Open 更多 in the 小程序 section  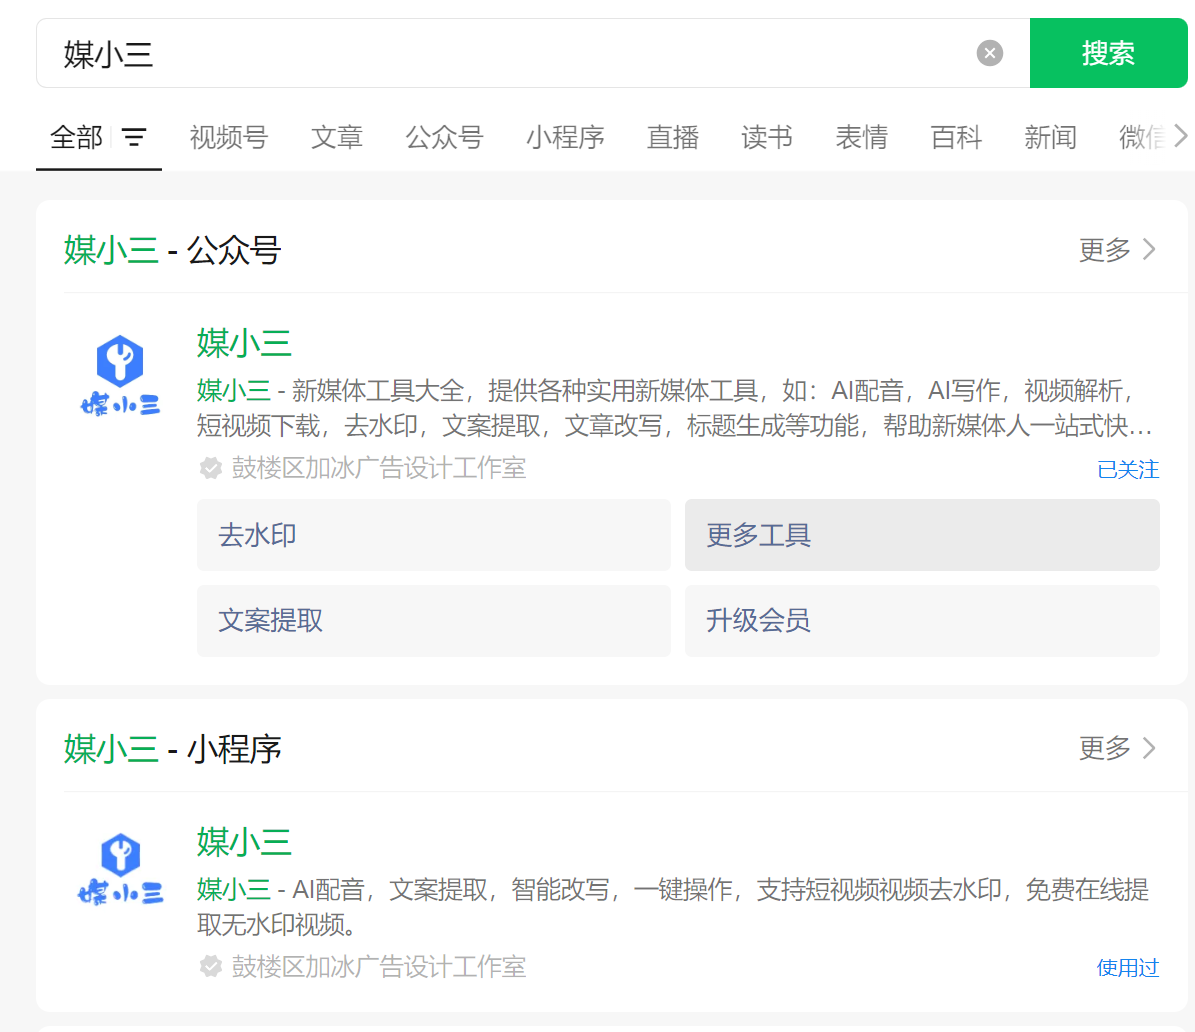click(x=1117, y=748)
